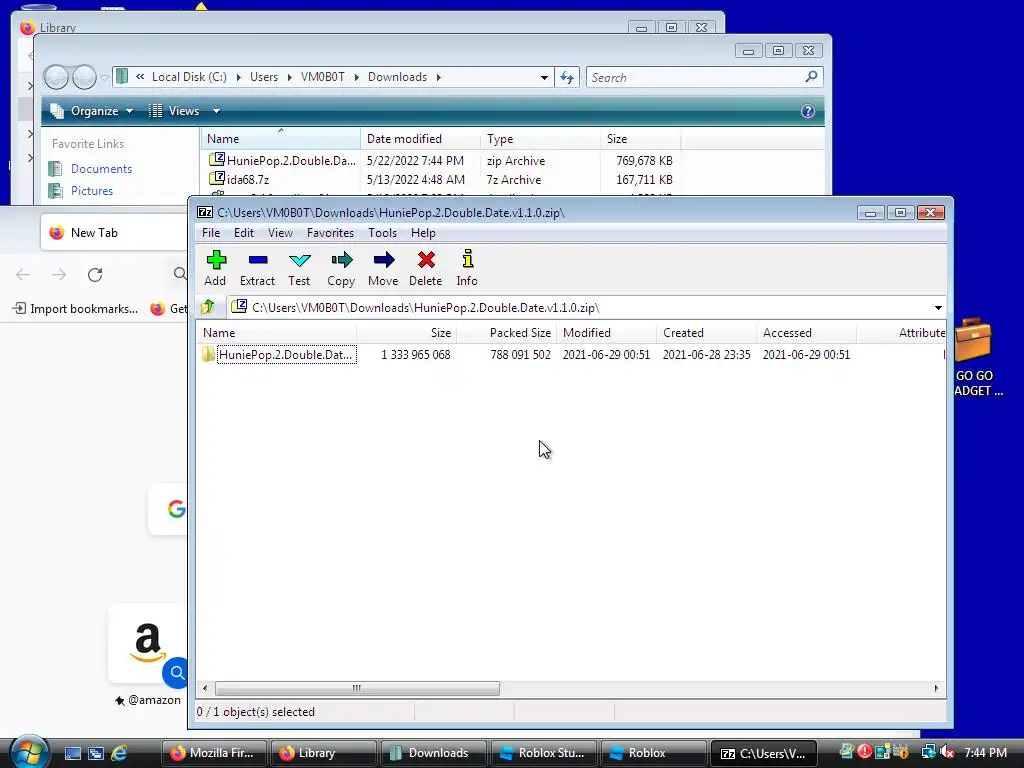Image resolution: width=1024 pixels, height=768 pixels.
Task: Click the Copy toolbar icon
Action: tap(342, 260)
